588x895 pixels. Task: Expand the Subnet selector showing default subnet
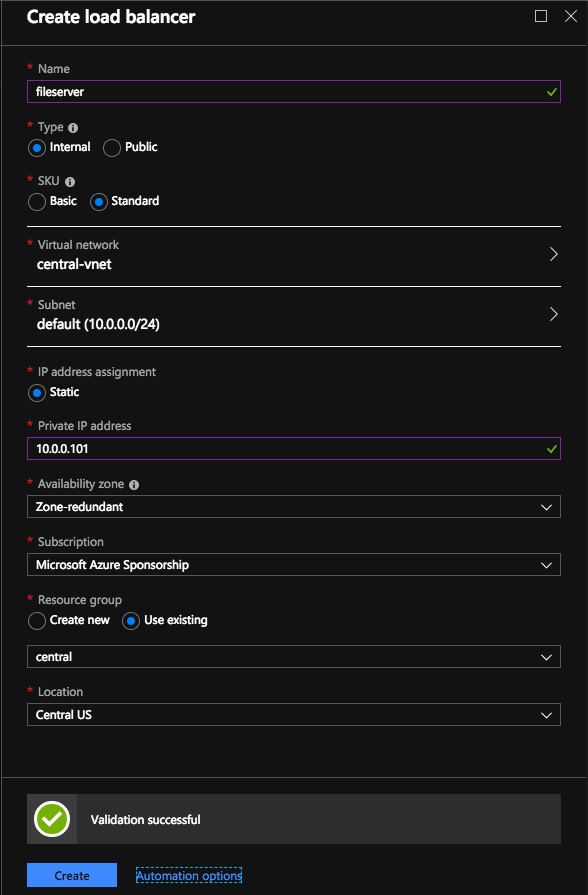pos(554,314)
